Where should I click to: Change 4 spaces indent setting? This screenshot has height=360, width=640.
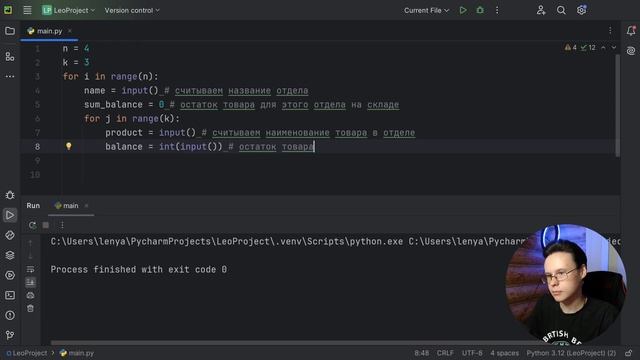(x=504, y=353)
